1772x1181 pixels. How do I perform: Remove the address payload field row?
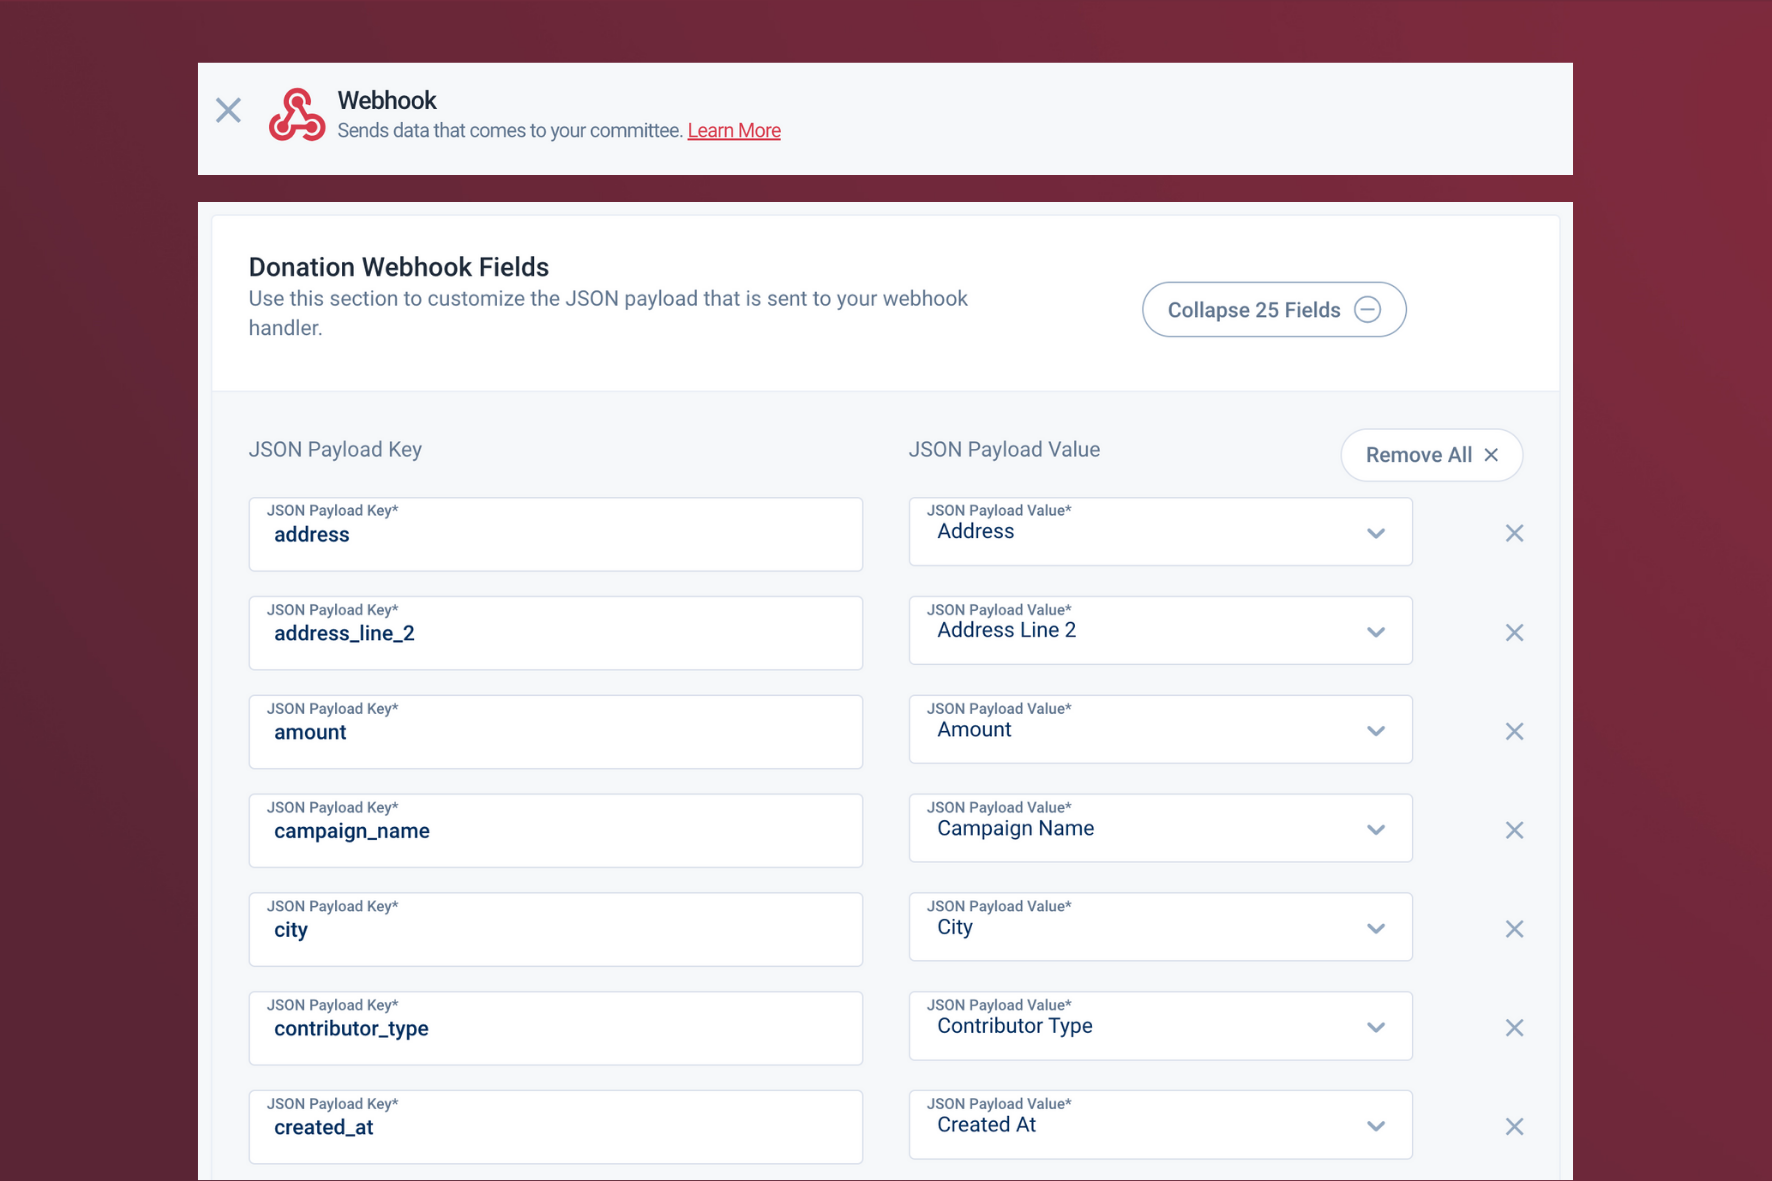coord(1514,533)
